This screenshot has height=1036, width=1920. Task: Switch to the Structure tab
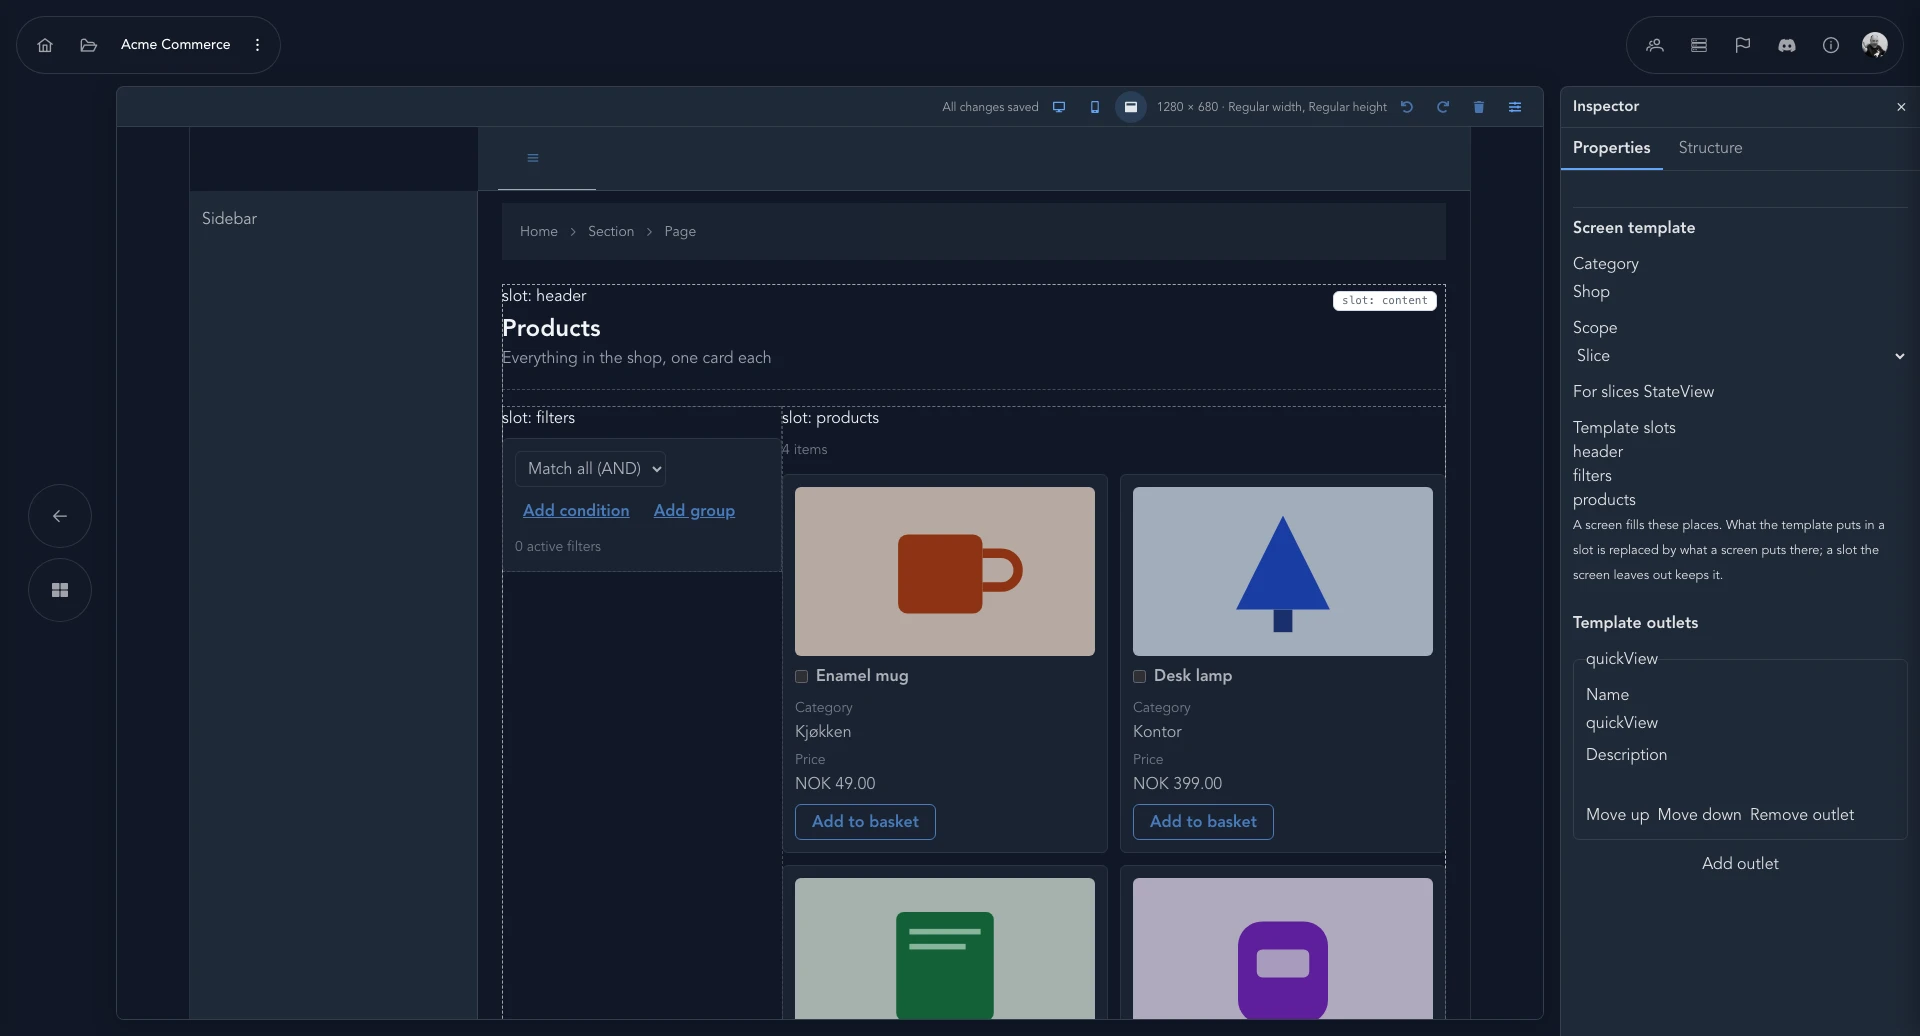[x=1710, y=148]
